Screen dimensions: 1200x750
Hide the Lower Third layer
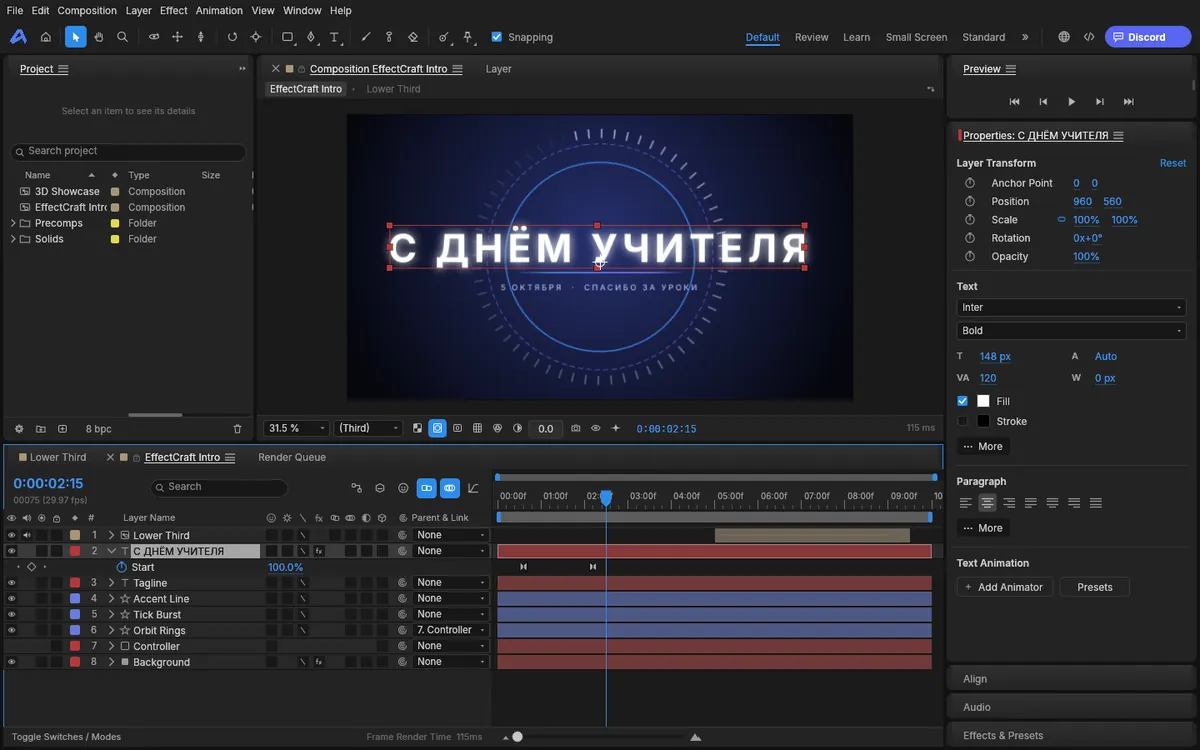coord(11,535)
